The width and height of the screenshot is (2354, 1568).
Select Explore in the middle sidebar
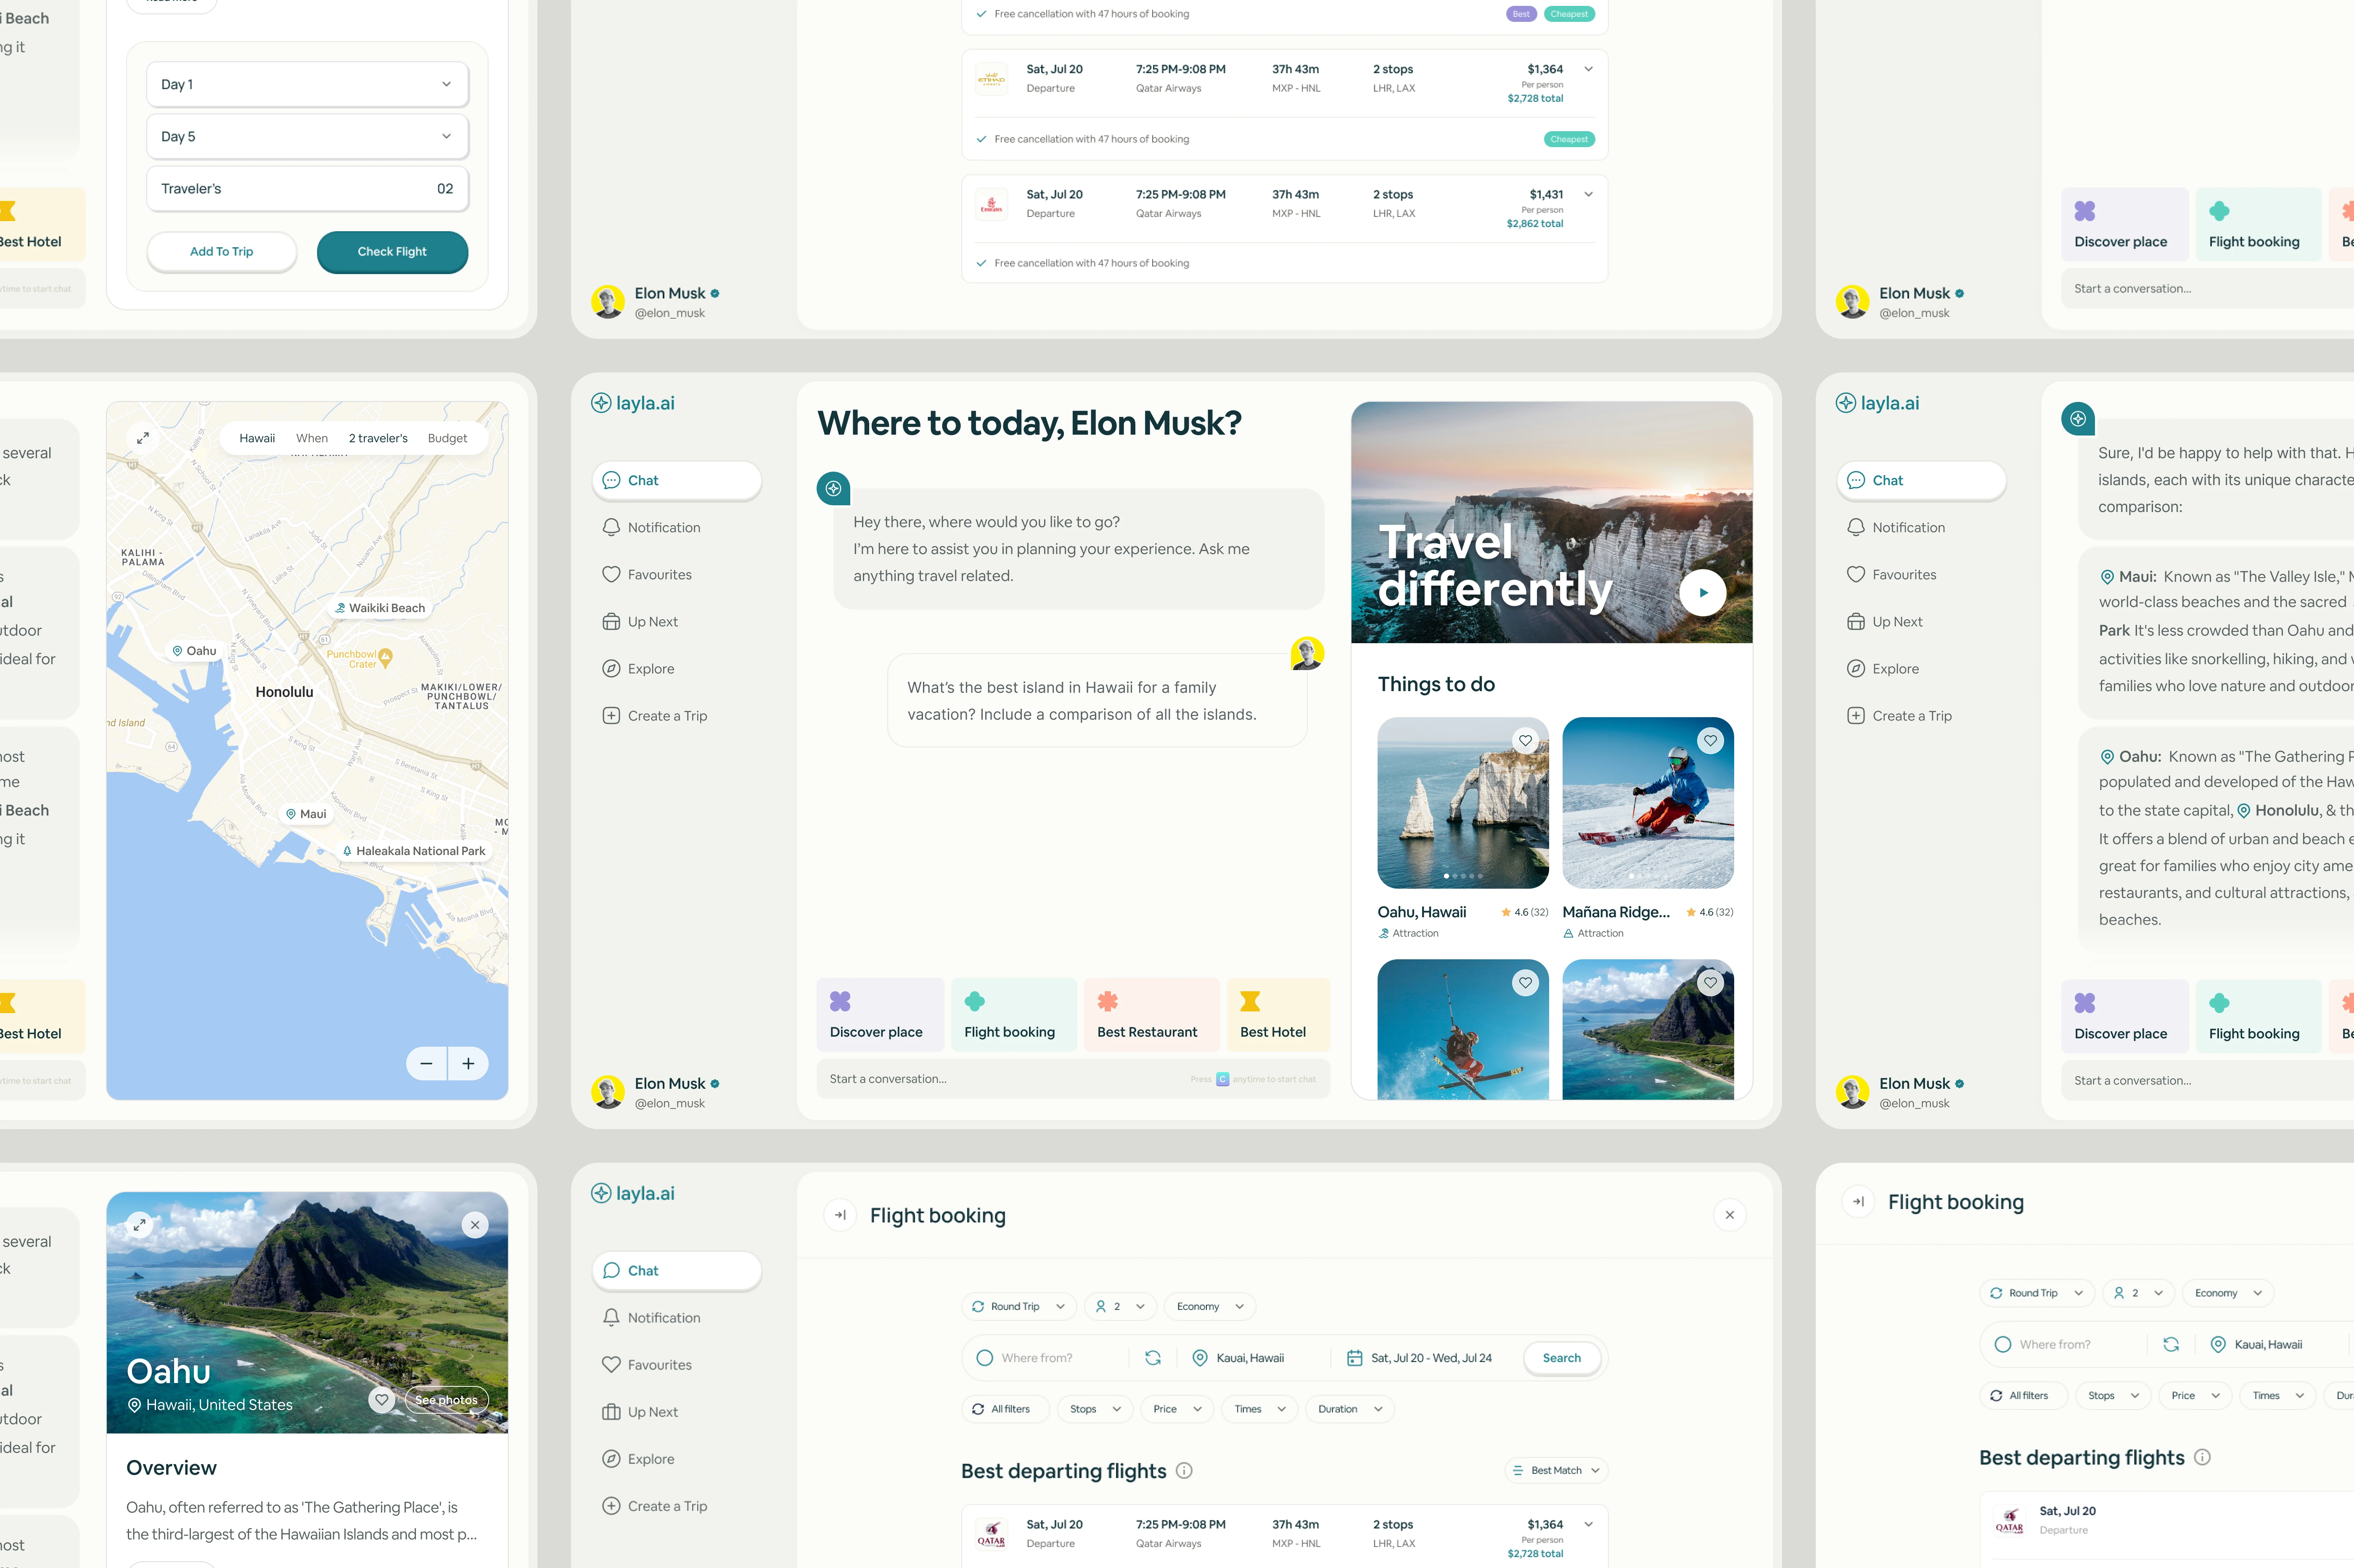pyautogui.click(x=650, y=668)
